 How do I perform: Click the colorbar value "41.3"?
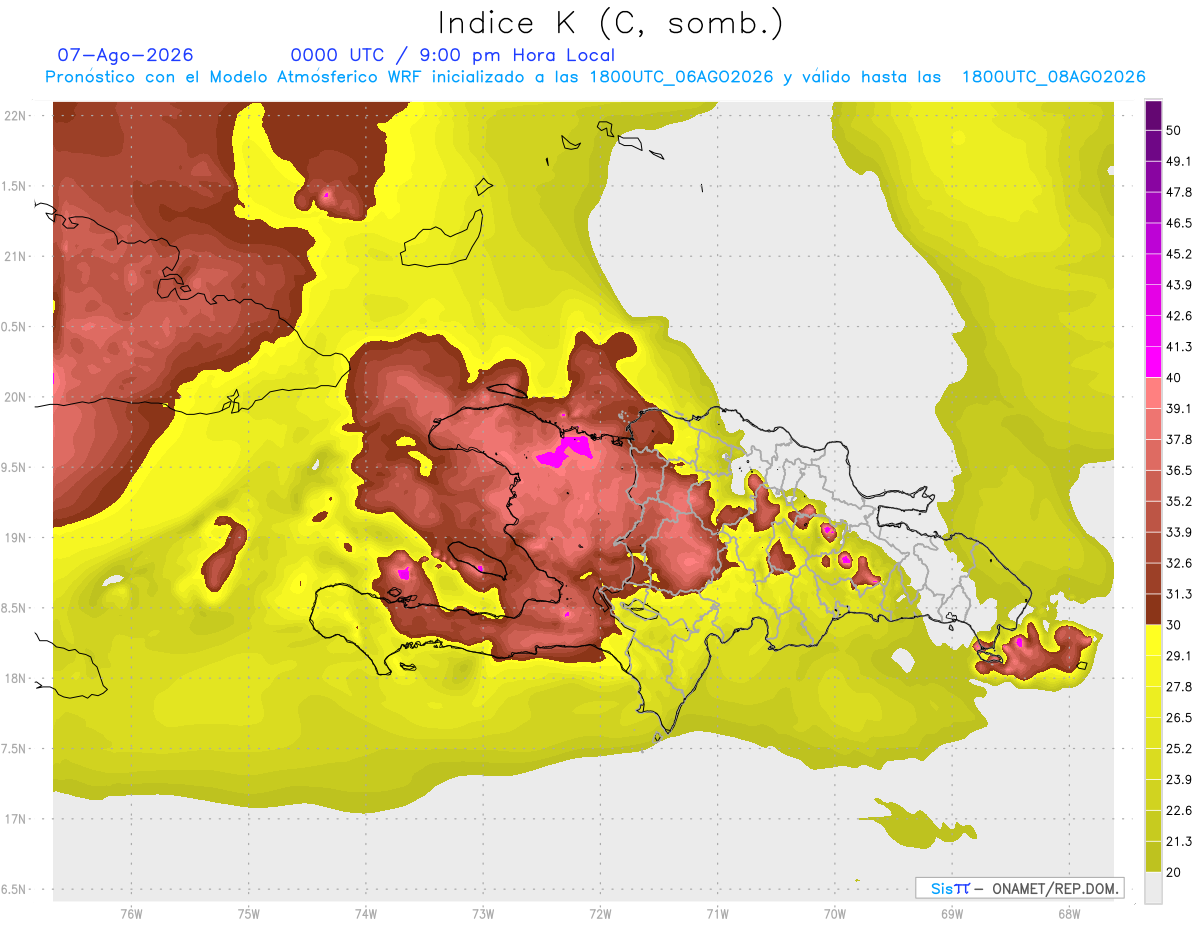pos(1179,347)
